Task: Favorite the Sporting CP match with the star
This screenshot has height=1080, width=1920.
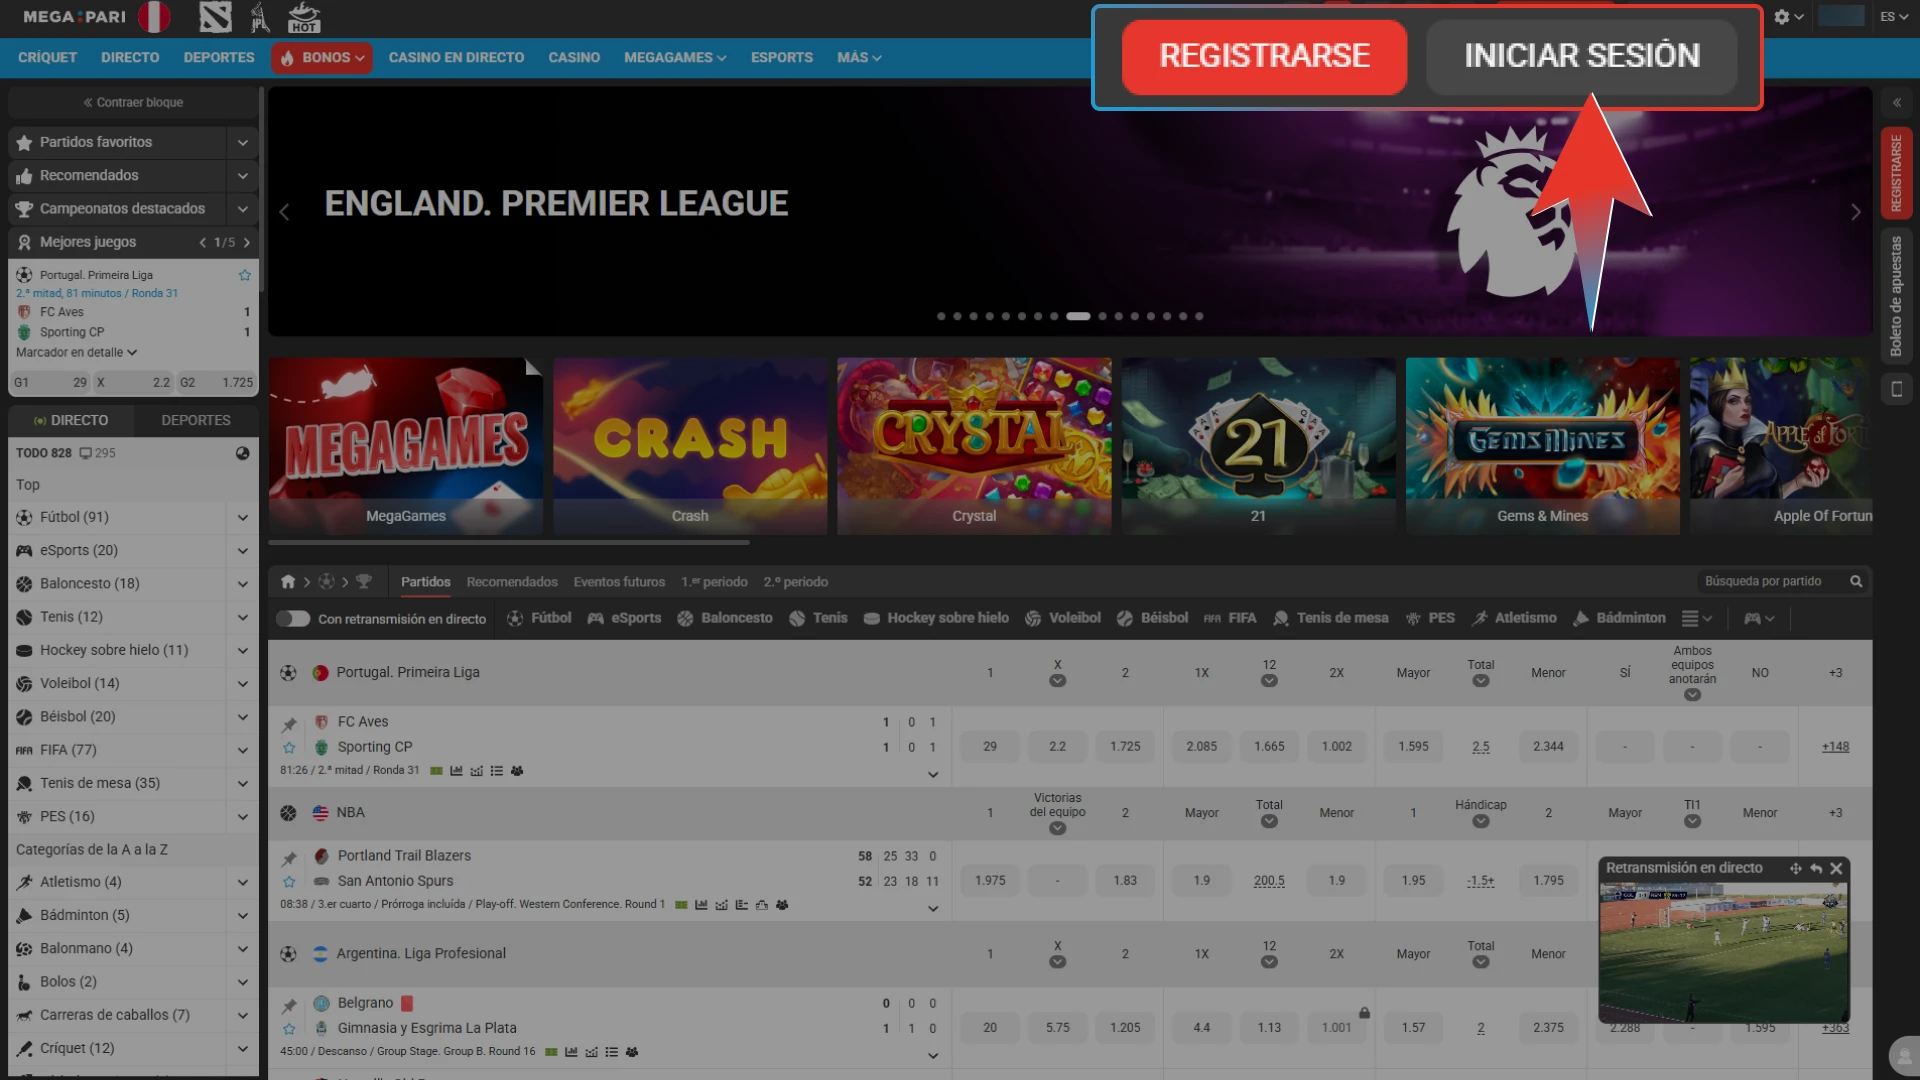Action: click(289, 748)
